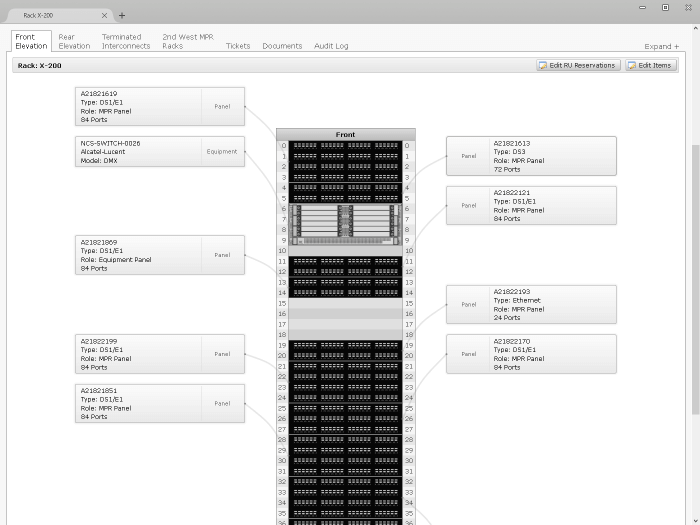Viewport: 700px width, 525px height.
Task: Select the Alcatel-Lucent DMX chassis in the rack
Action: tap(345, 224)
